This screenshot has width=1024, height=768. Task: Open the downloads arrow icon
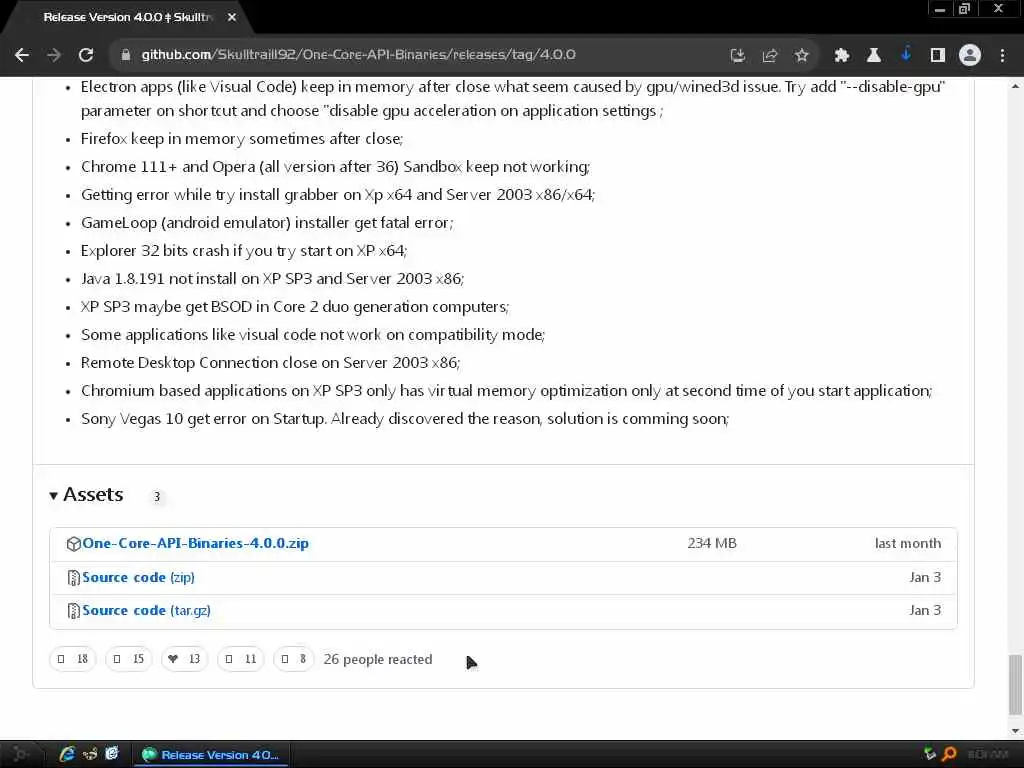coord(906,55)
